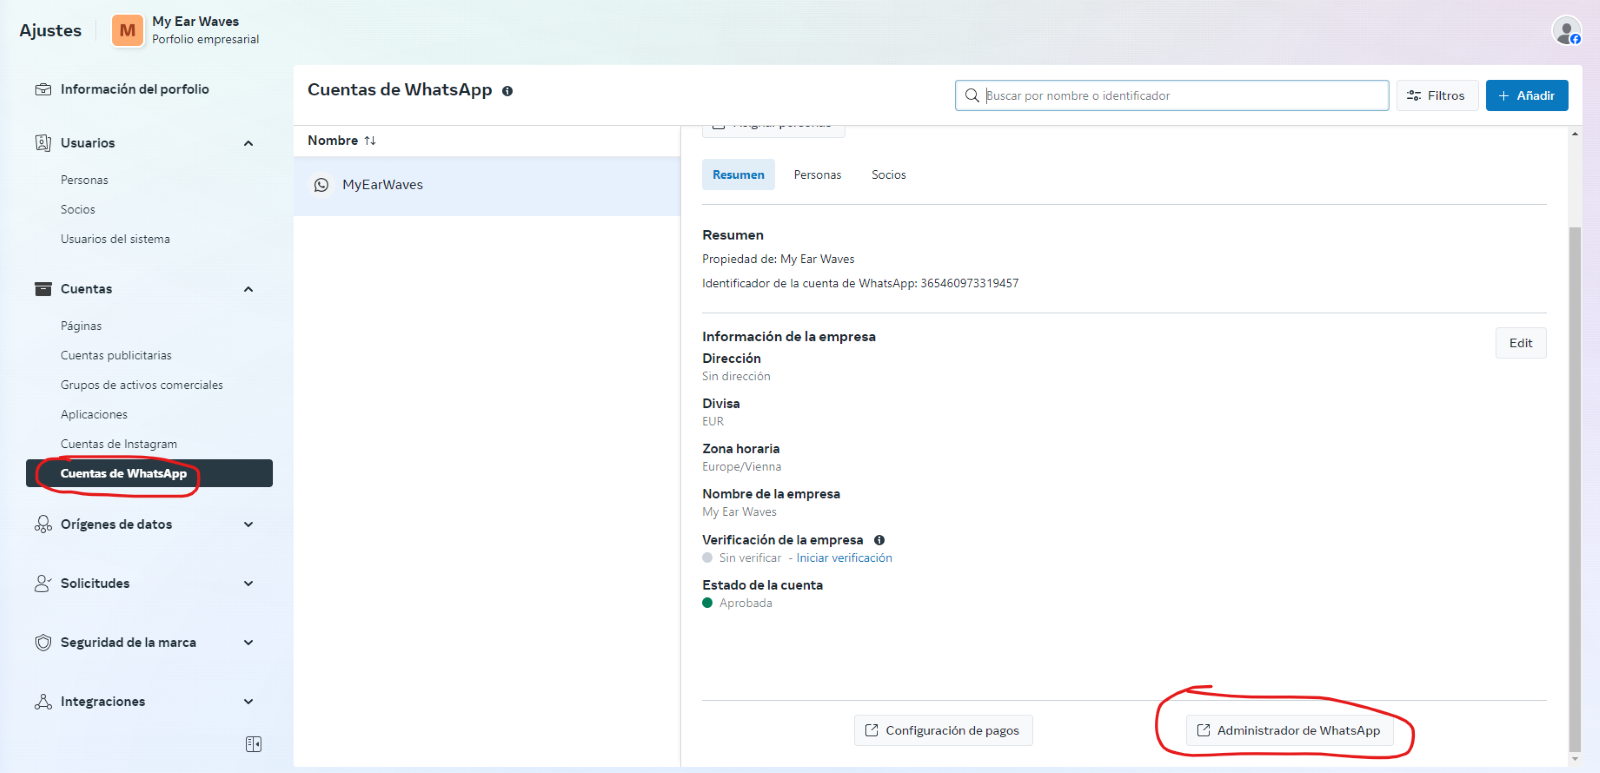The image size is (1600, 773).
Task: Click the Iniciar verificación link
Action: 844,558
